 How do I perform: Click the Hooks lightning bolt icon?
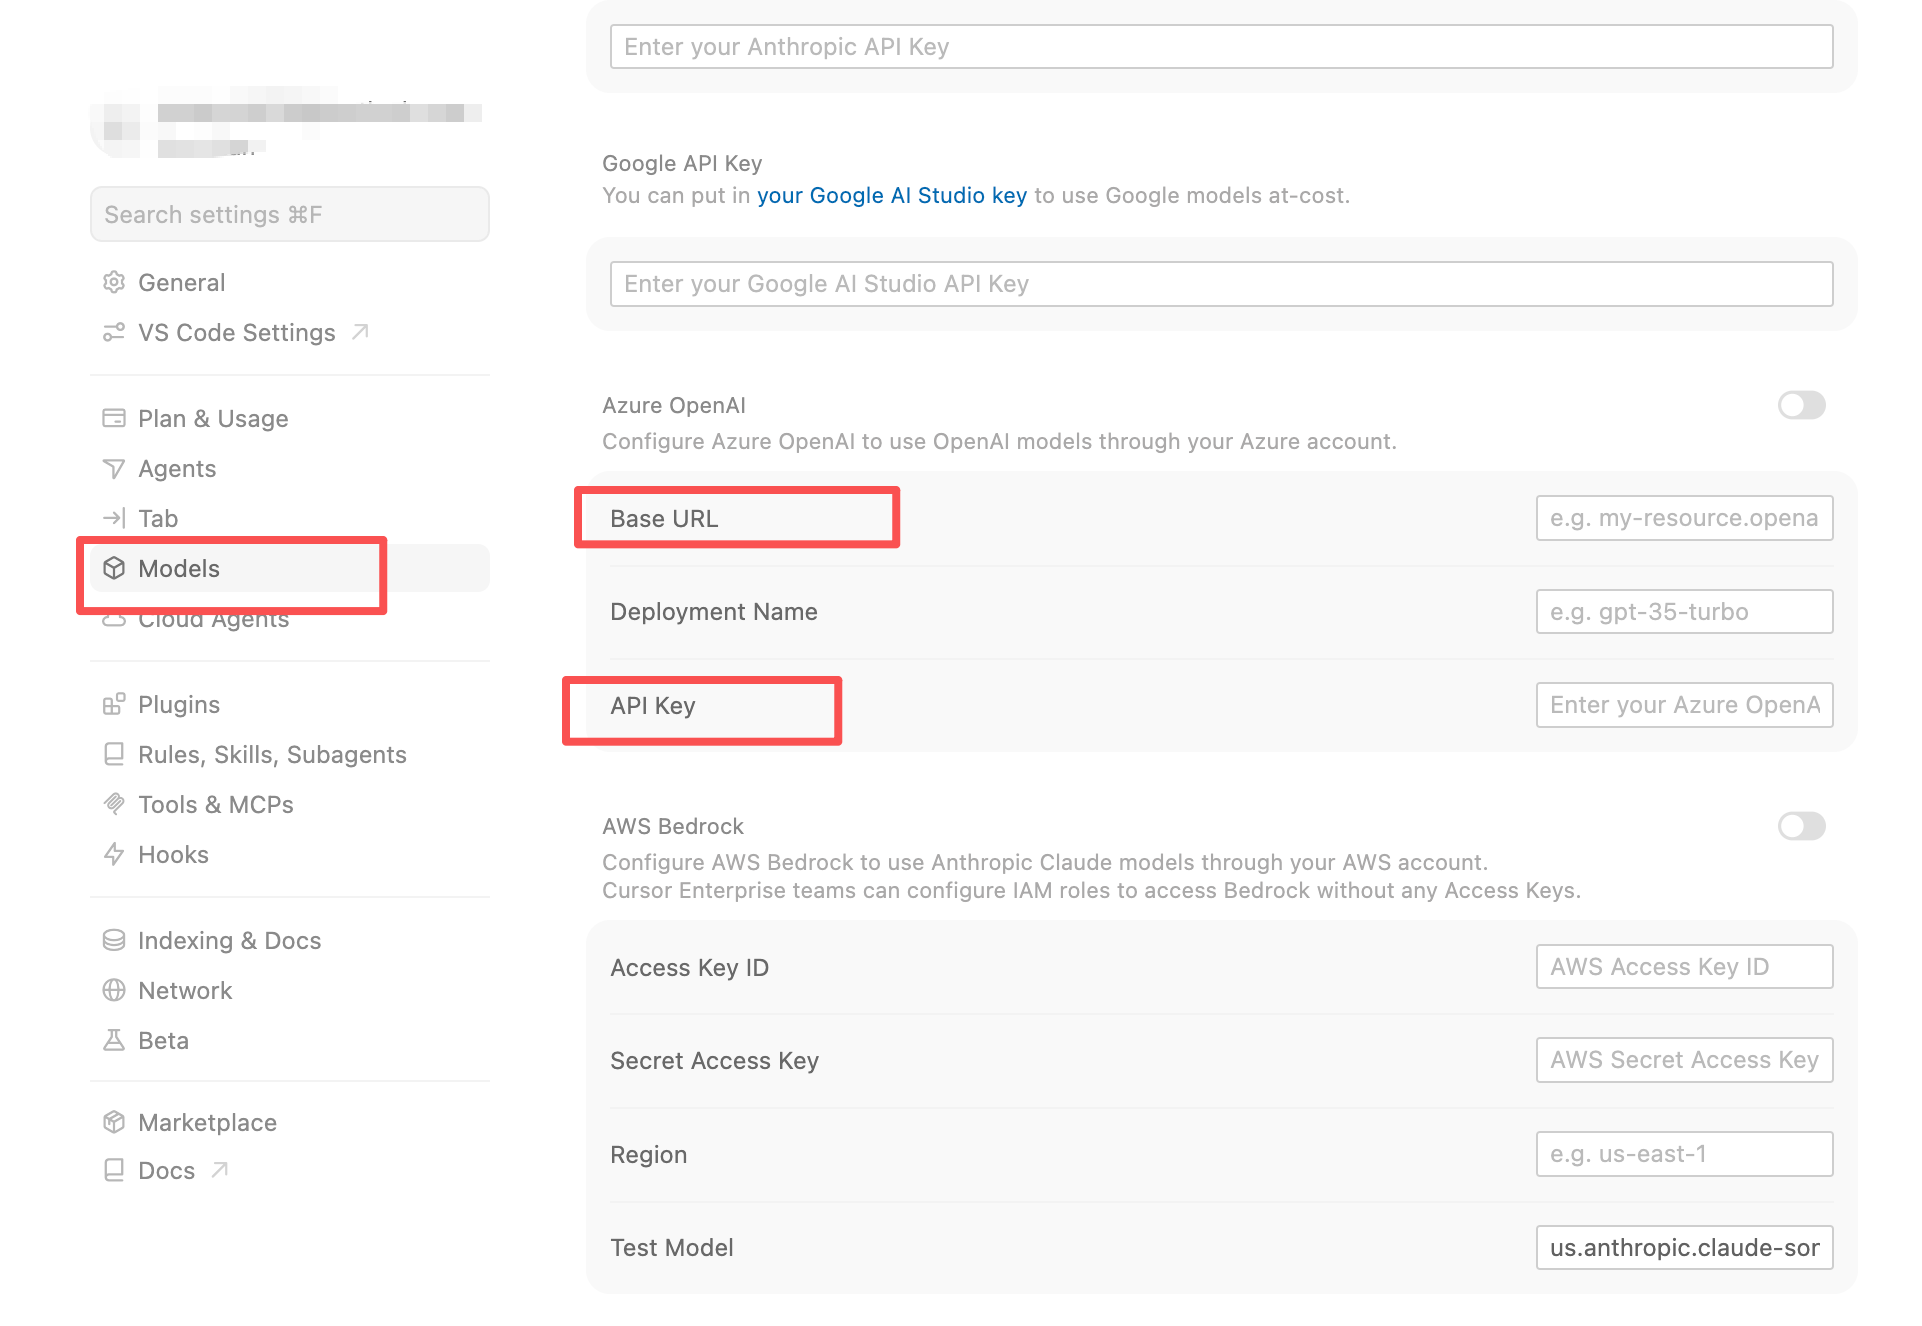(x=114, y=854)
